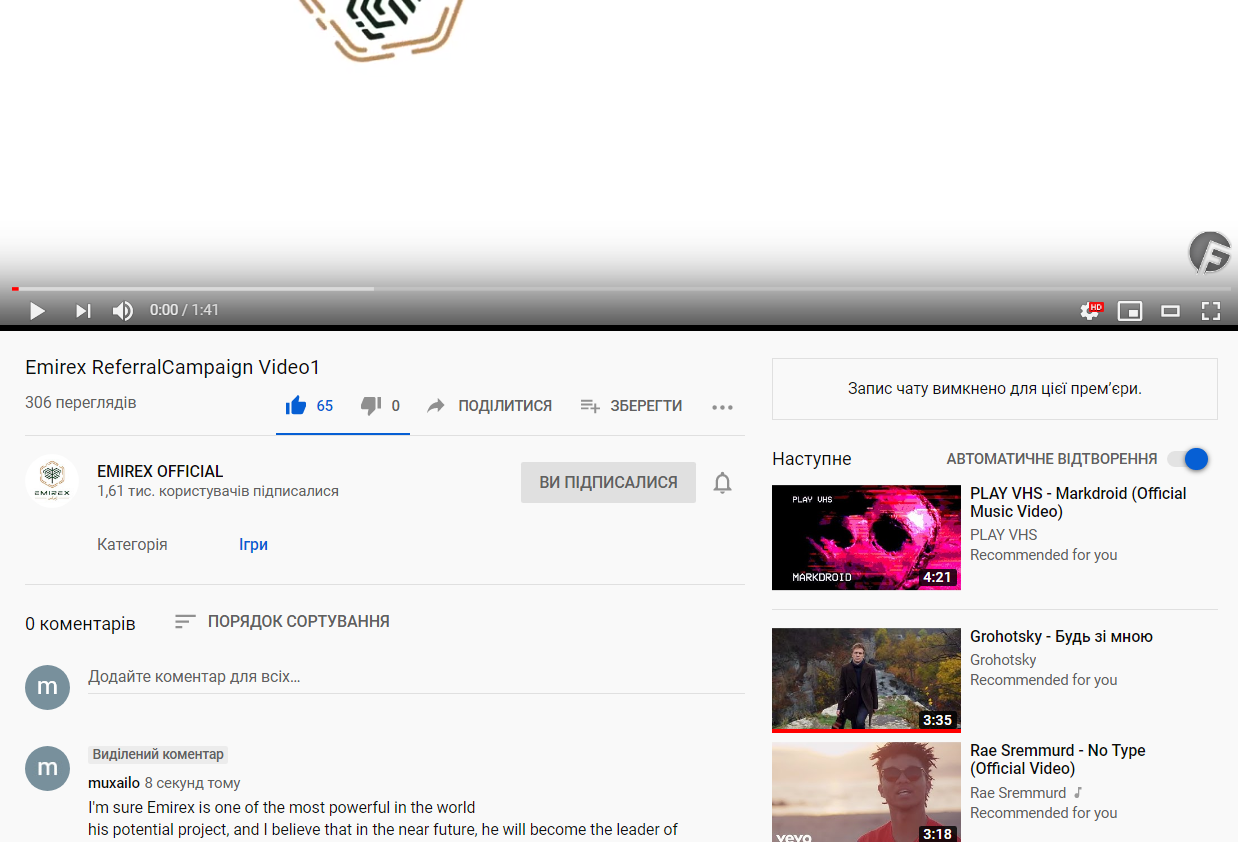Click the ВИ ПІДПИСАЛИСЯ subscribed button
This screenshot has height=842, width=1238.
(x=608, y=482)
